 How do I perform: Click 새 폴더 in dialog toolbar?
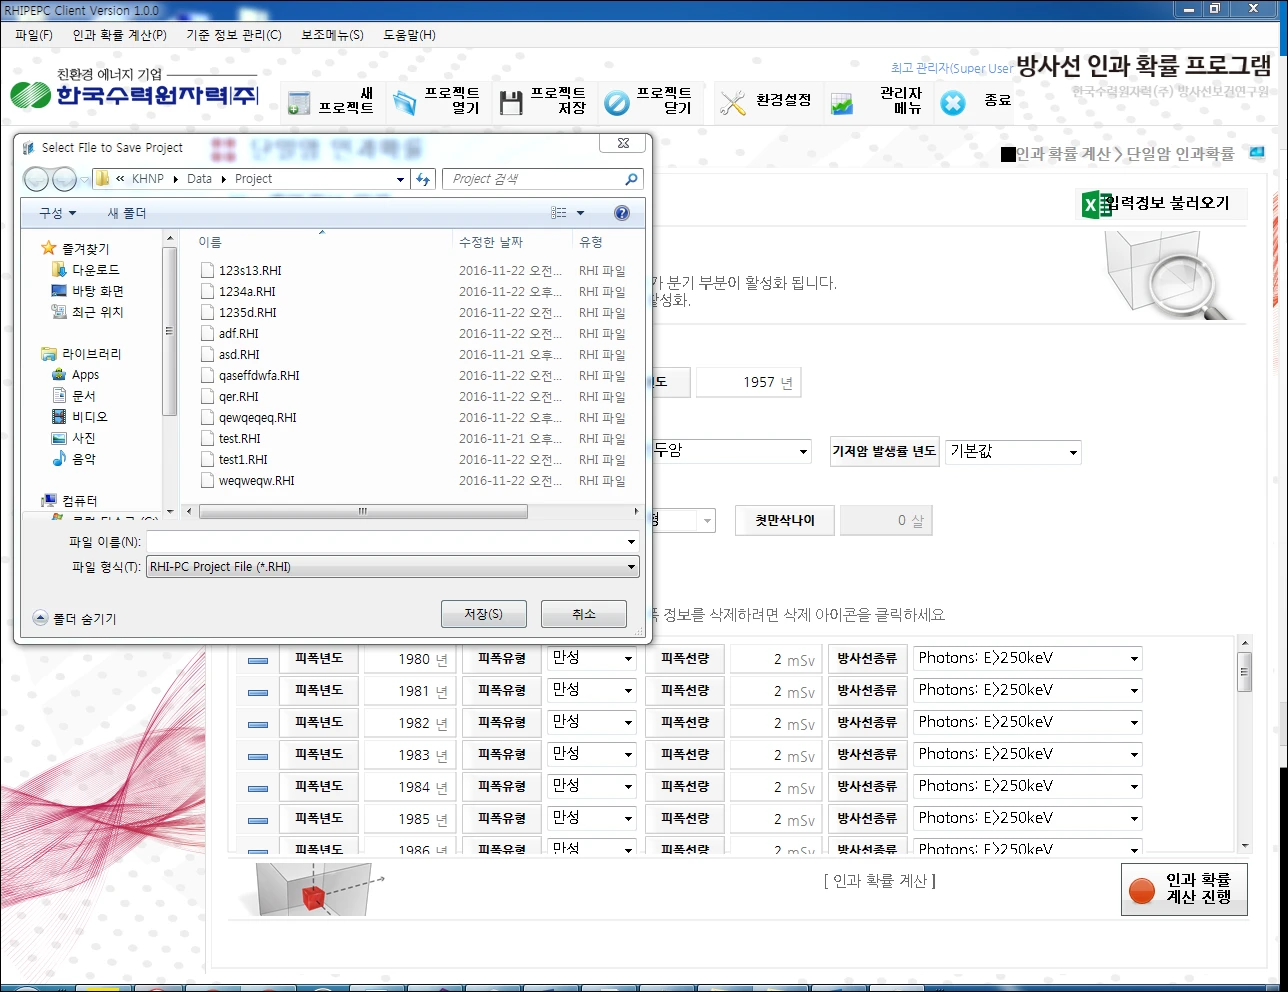point(127,213)
